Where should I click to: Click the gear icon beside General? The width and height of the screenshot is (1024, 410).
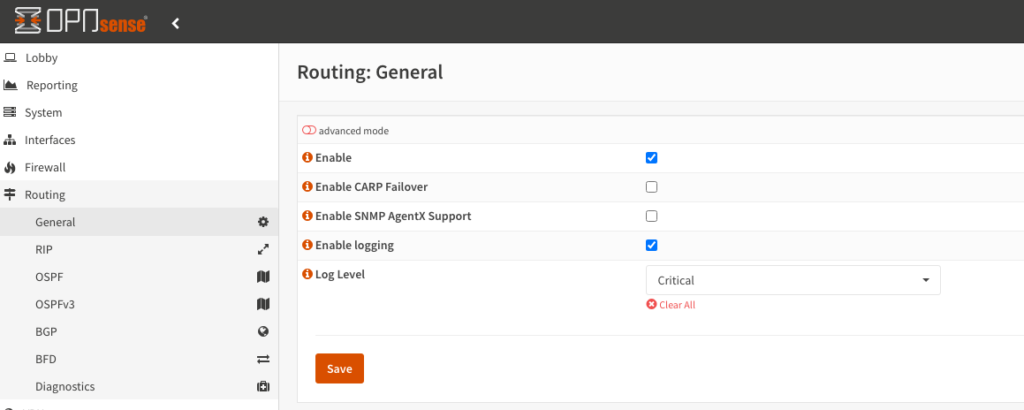[x=263, y=222]
